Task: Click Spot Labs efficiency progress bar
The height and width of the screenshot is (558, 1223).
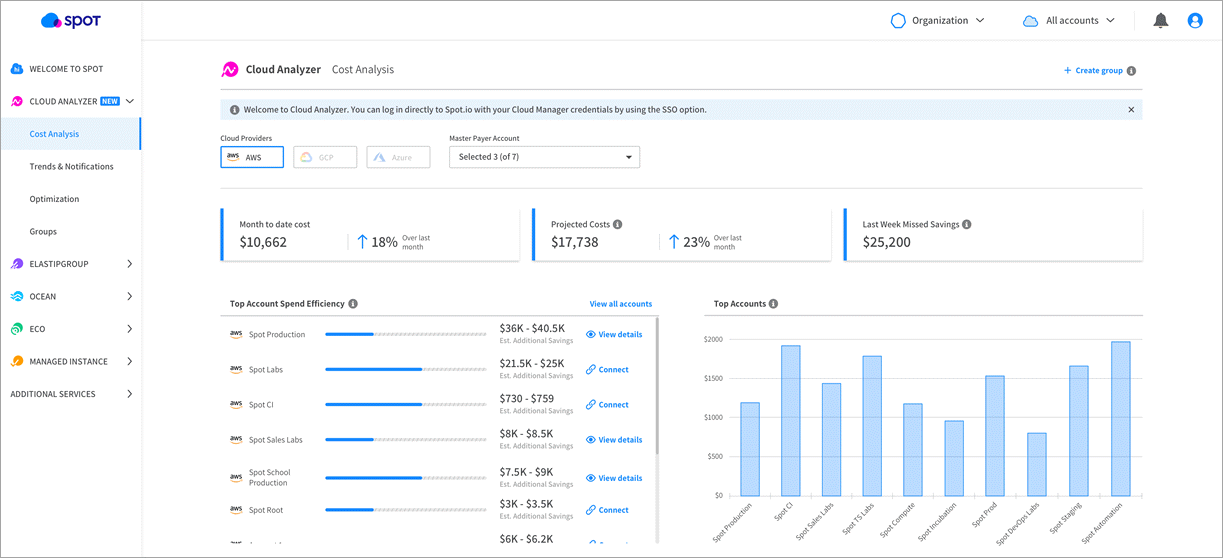Action: 407,369
